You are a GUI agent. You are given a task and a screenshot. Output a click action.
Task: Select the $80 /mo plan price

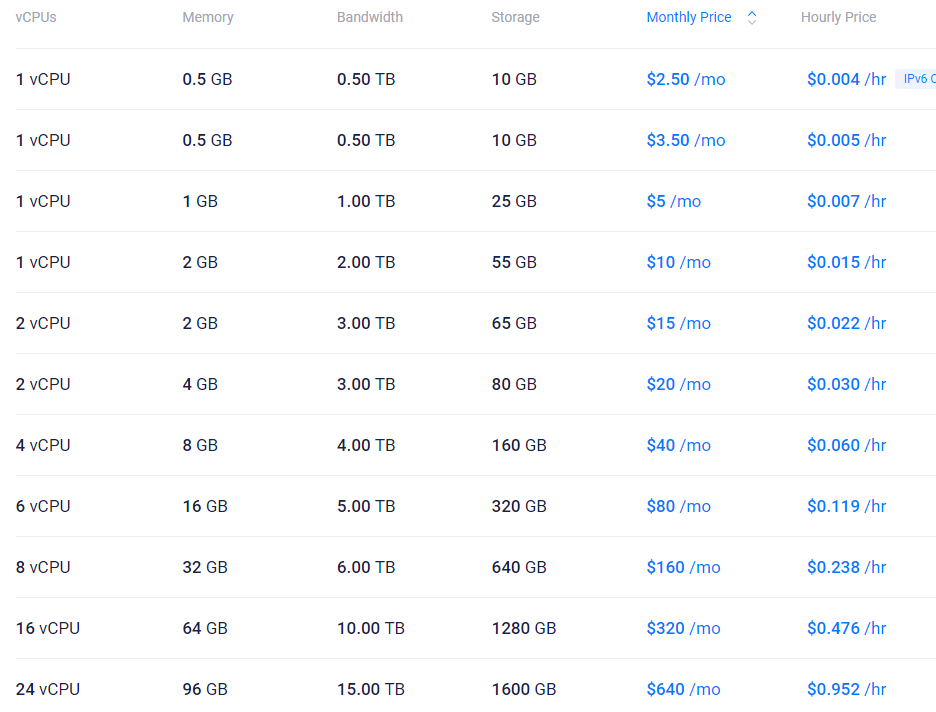(x=678, y=506)
